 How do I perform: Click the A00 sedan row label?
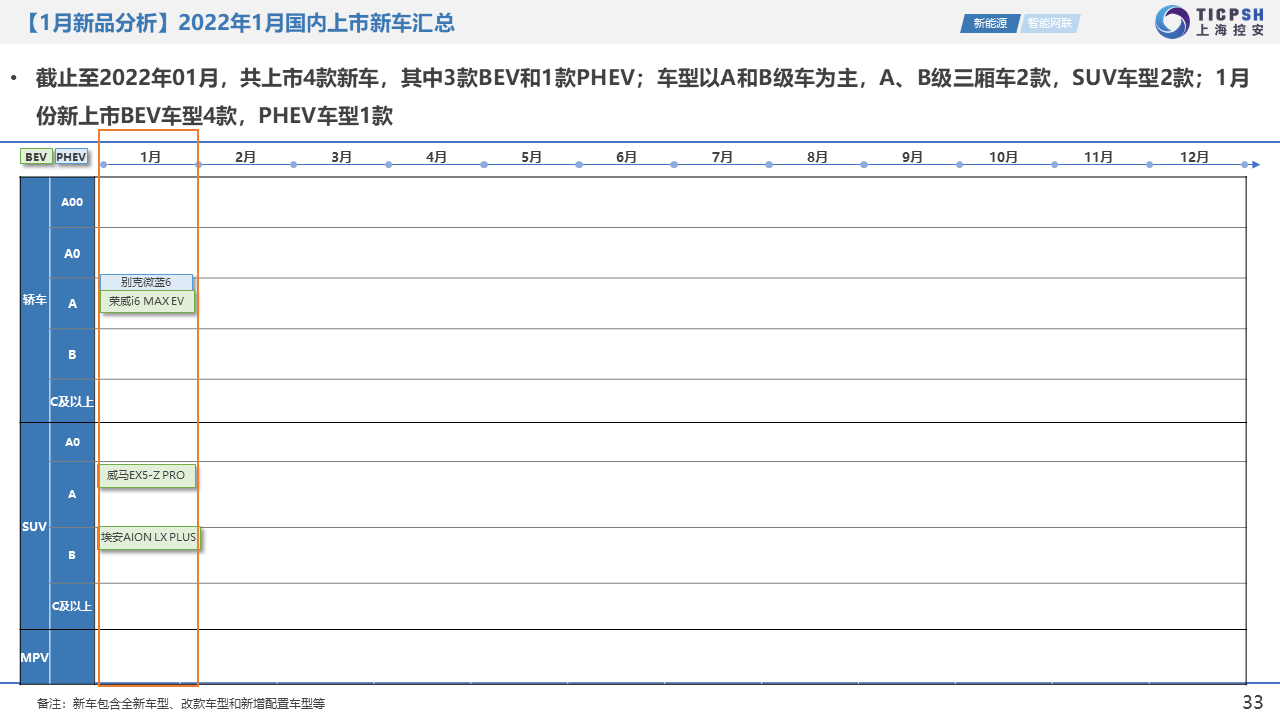72,202
